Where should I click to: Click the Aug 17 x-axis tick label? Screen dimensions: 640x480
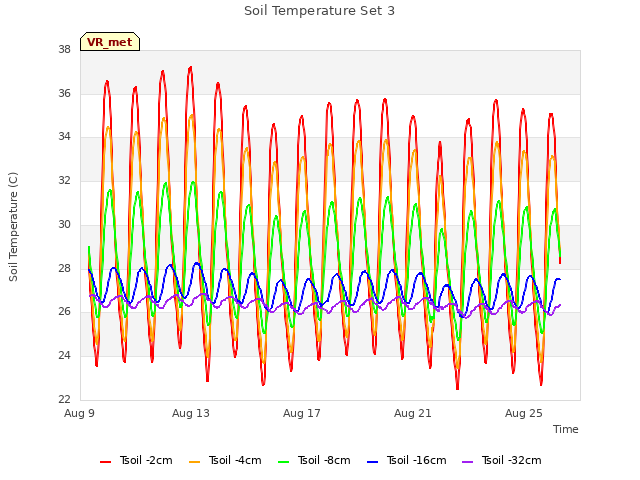pyautogui.click(x=302, y=413)
